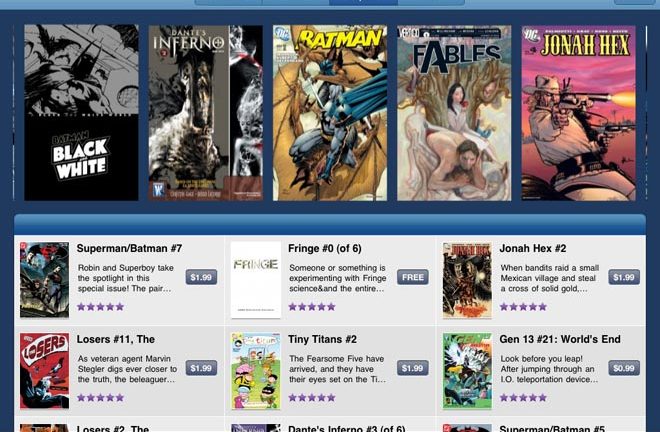This screenshot has height=432, width=660.
Task: Click the Gen 13 #21: World's End title
Action: point(560,339)
